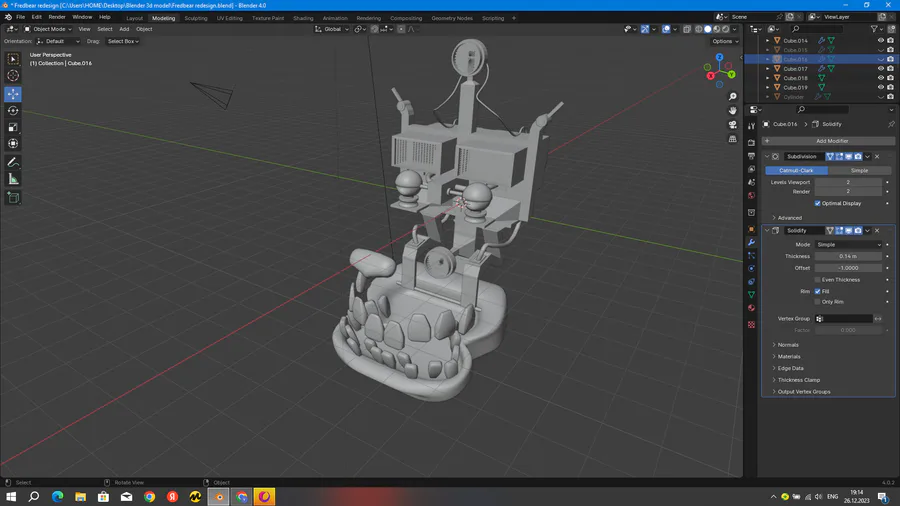
Task: Remove the Subdivision modifier with X
Action: point(877,157)
